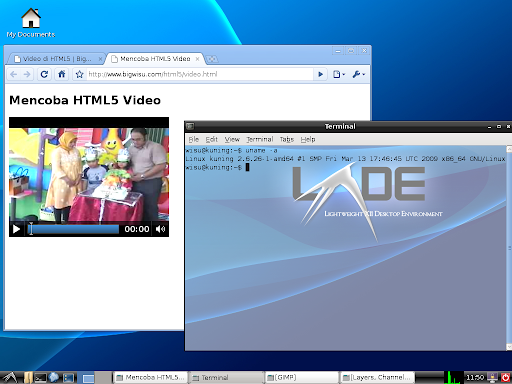Reload the current page
Viewport: 512px width, 384px height.
tap(44, 74)
